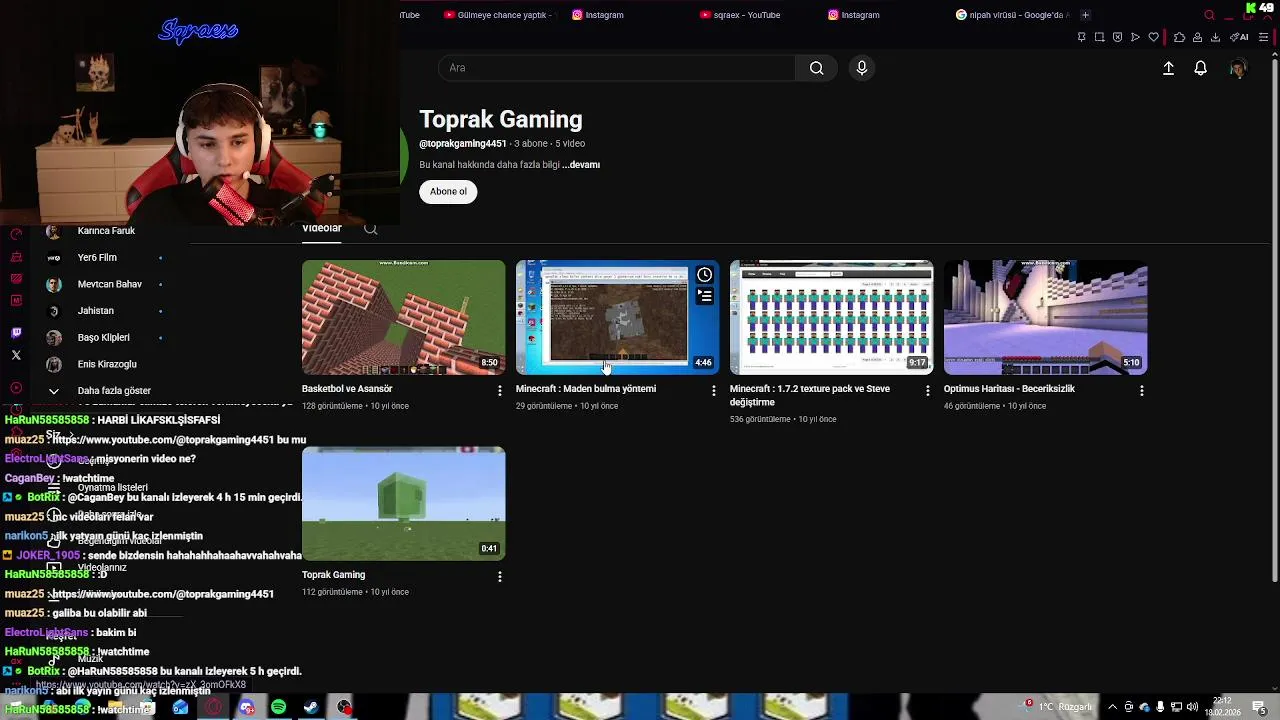1280x720 pixels.
Task: Open the OBS taskbar icon
Action: 344,707
